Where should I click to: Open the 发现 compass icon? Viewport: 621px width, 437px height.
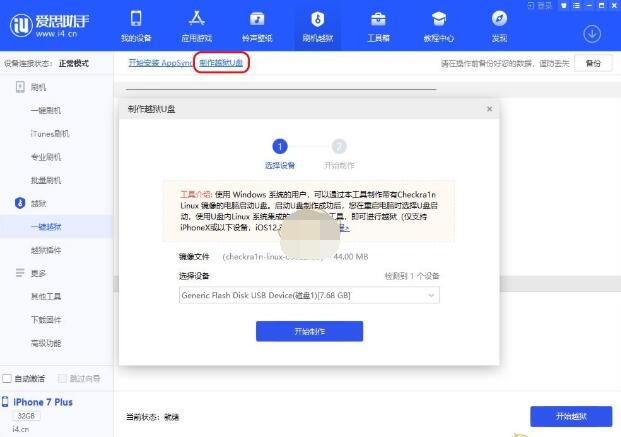499,19
